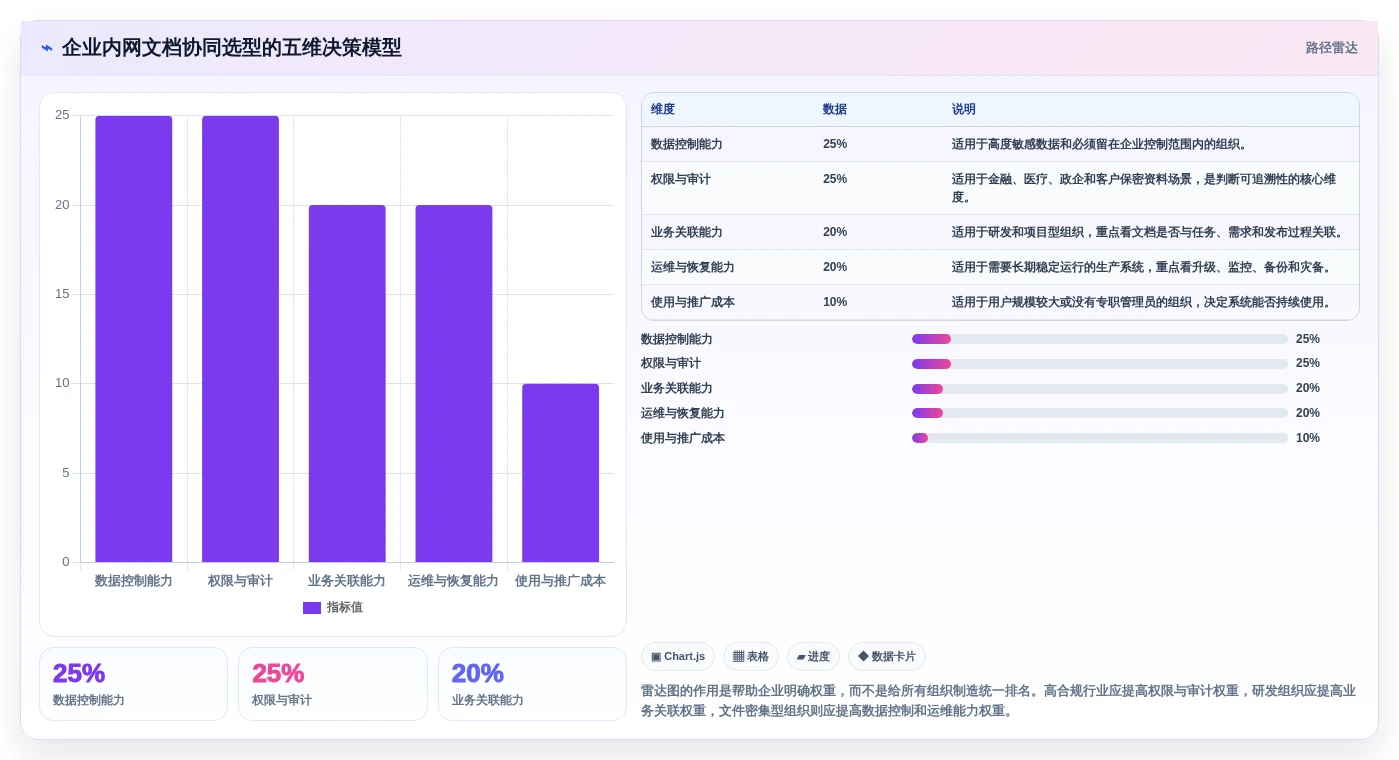Click 业务关联能力 cell in the table
This screenshot has width=1399, height=760.
[x=687, y=232]
